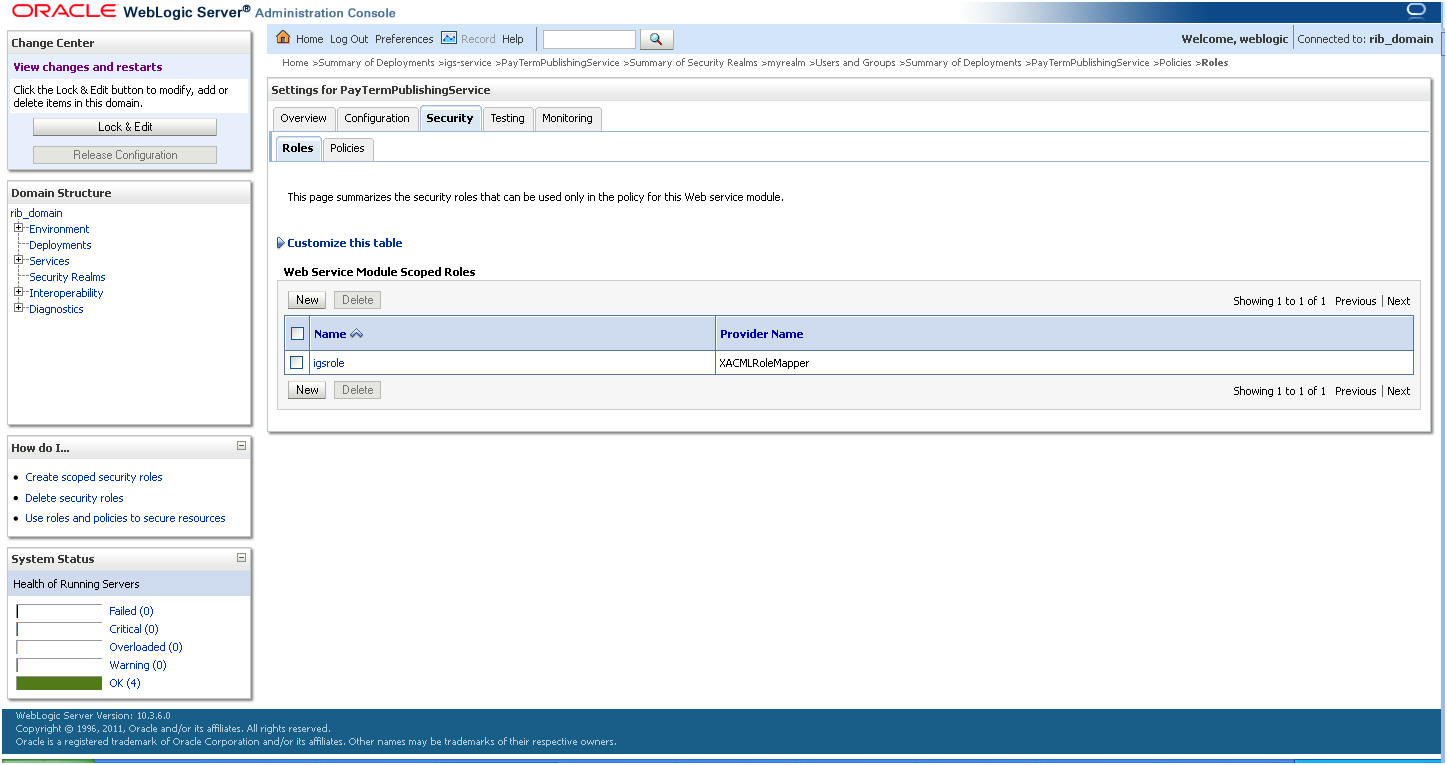Screen dimensions: 1447x765
Task: Collapse the How do I... panel
Action: (x=241, y=446)
